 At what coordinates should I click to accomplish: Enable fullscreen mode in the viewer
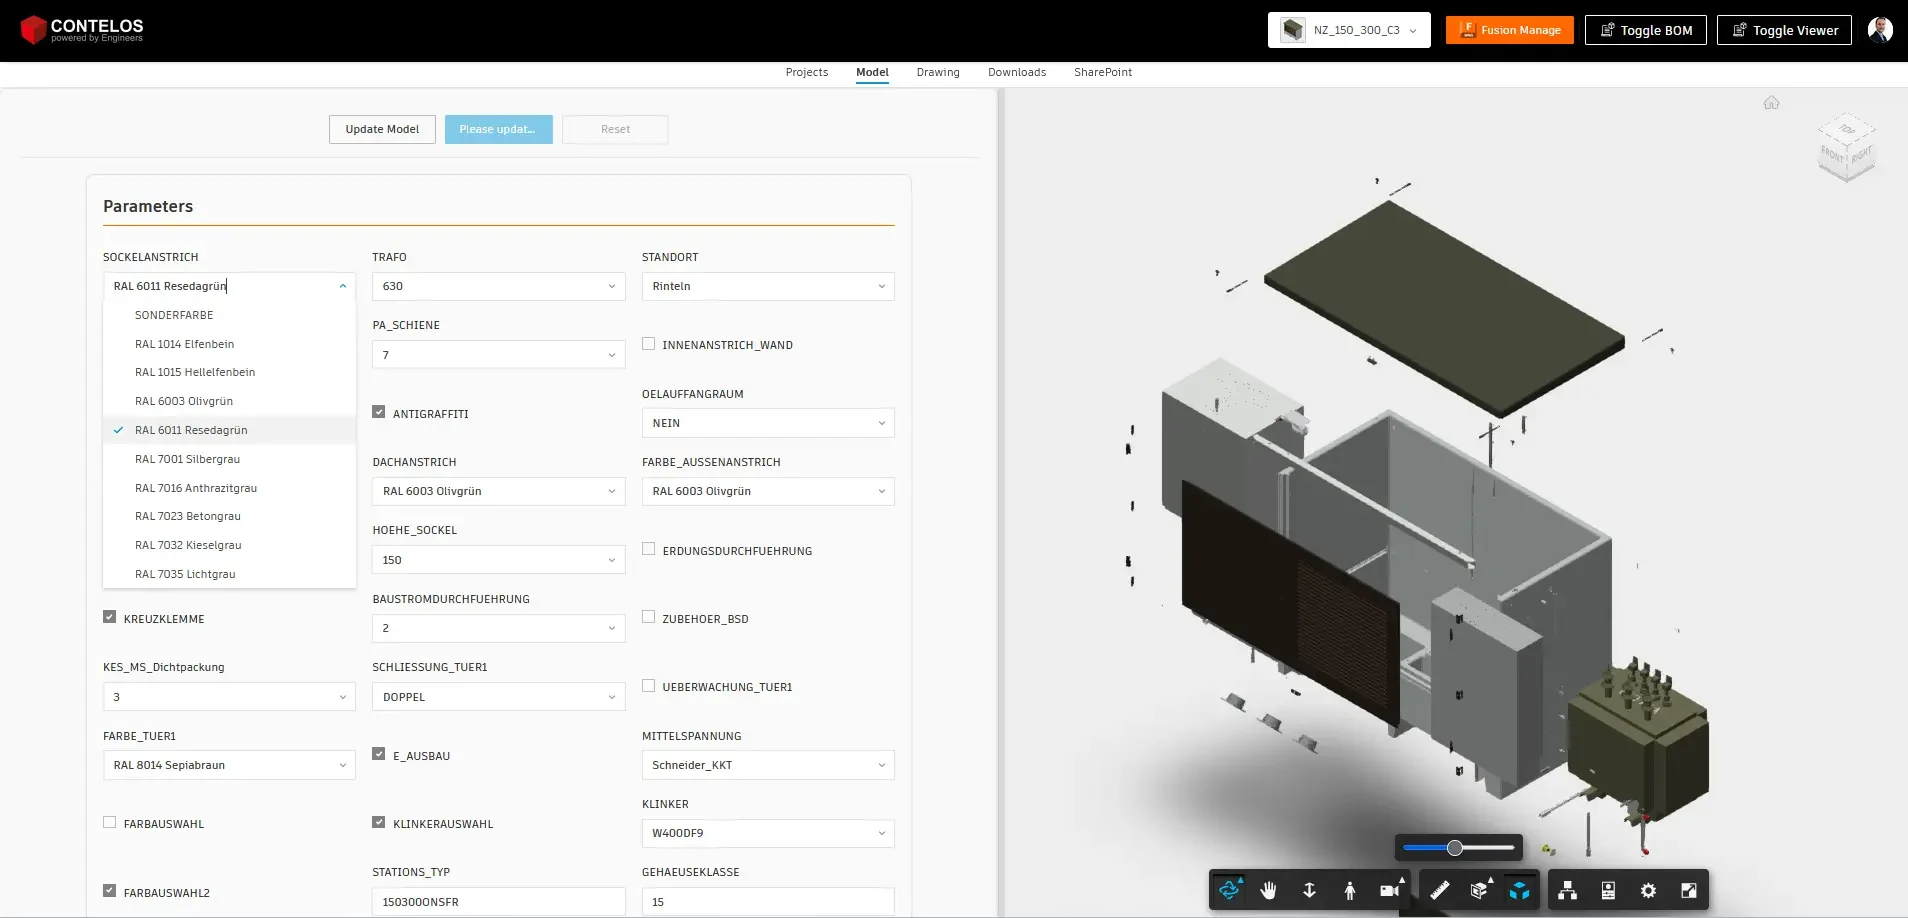(x=1688, y=890)
